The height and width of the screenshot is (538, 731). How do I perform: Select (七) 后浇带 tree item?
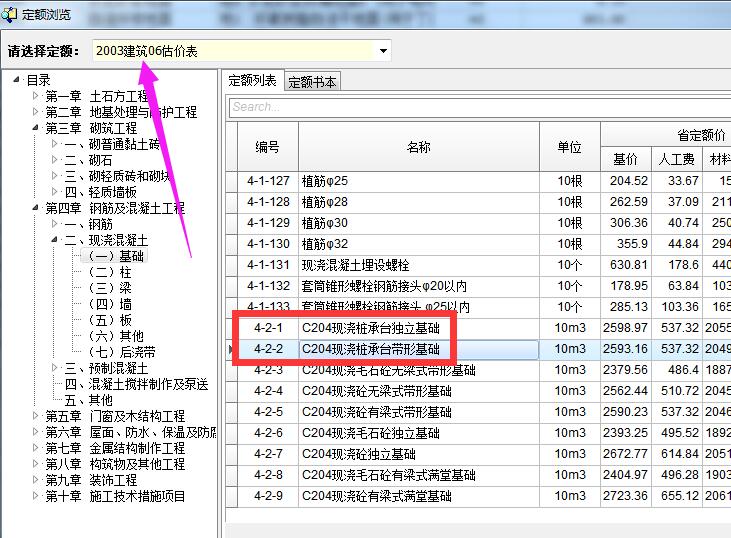click(x=122, y=352)
